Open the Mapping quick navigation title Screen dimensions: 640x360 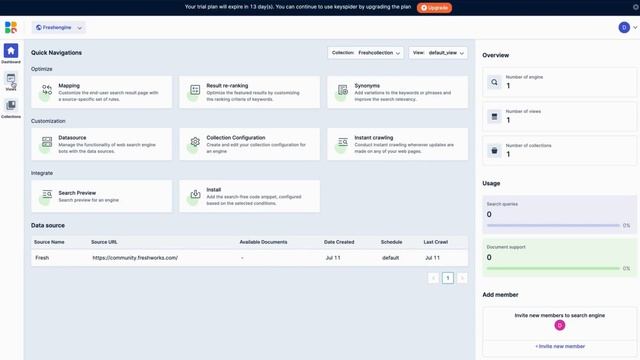(x=69, y=86)
